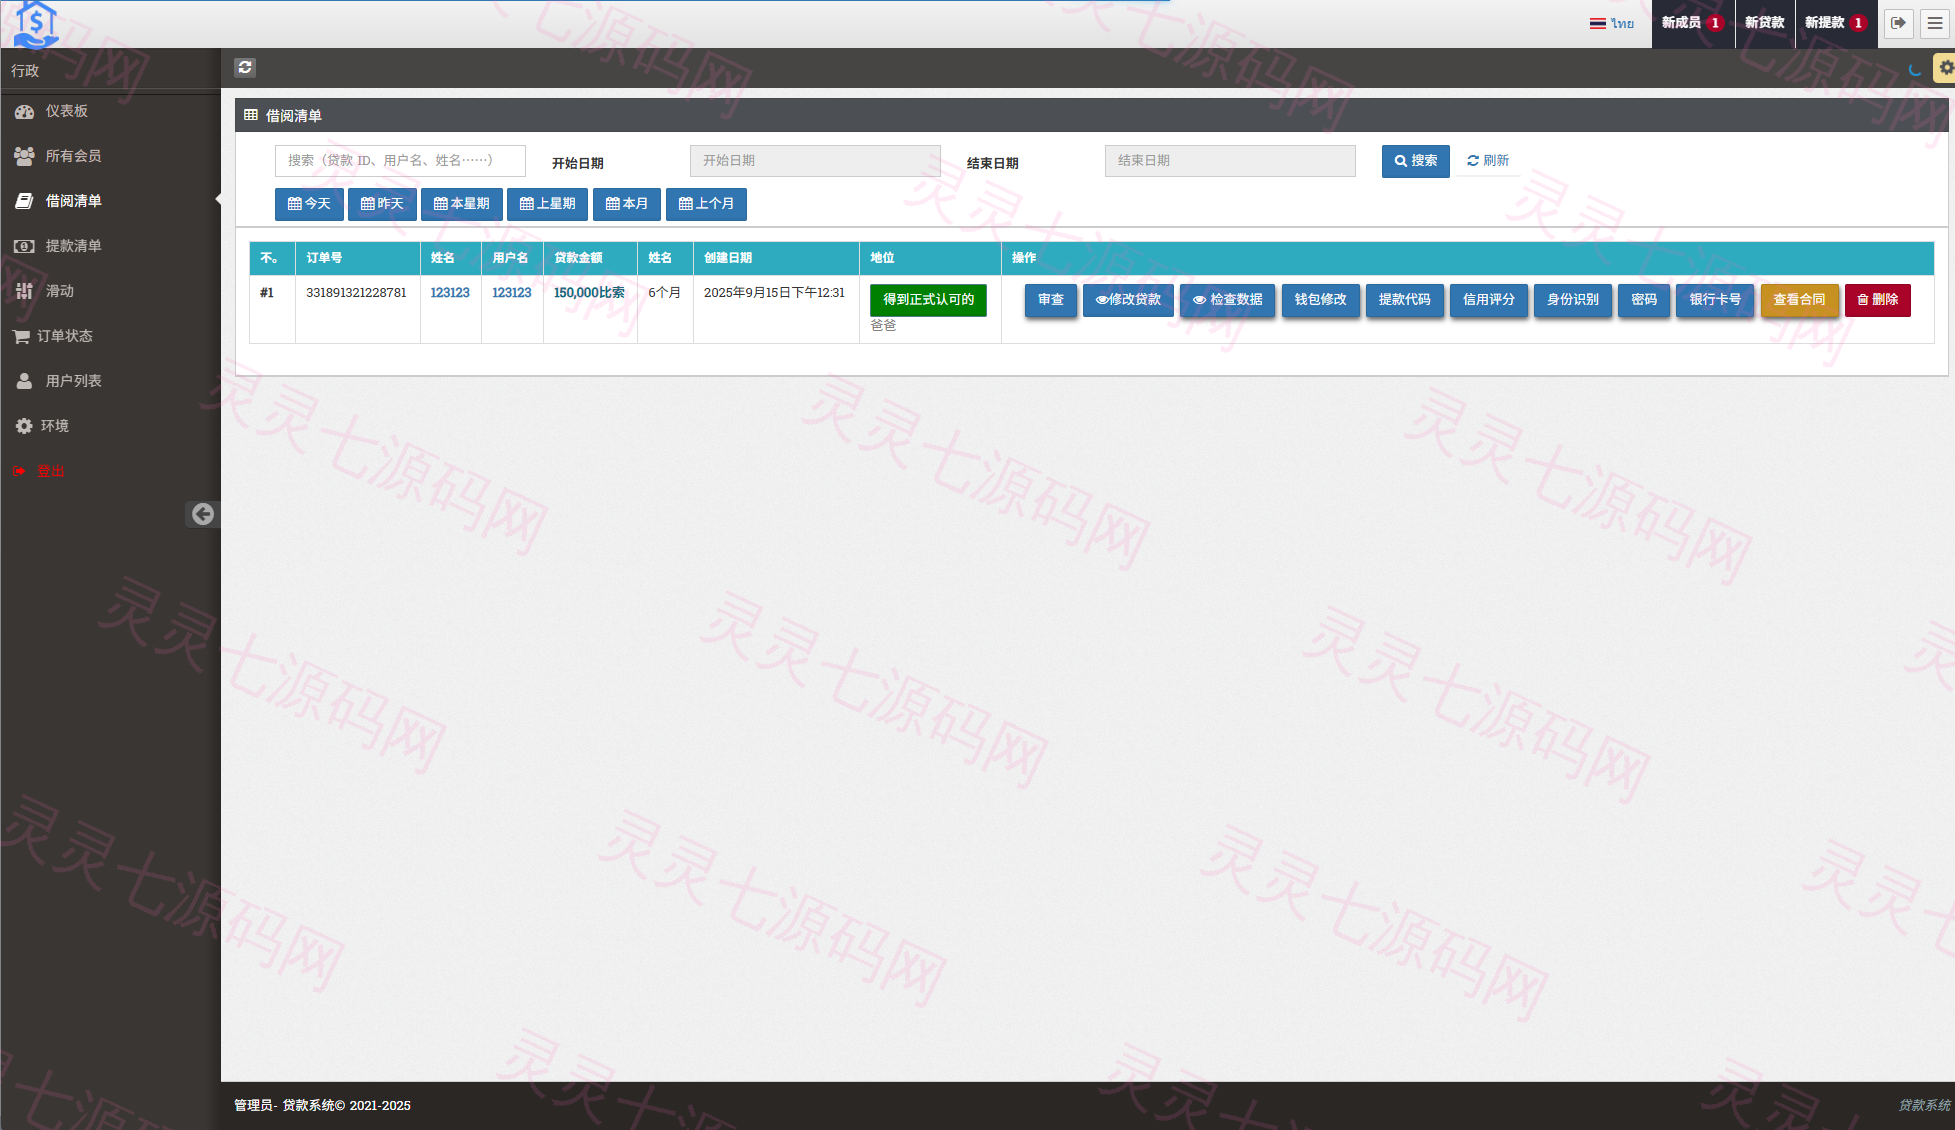The width and height of the screenshot is (1955, 1130).
Task: Click the 开始日期 date field
Action: pyautogui.click(x=815, y=161)
